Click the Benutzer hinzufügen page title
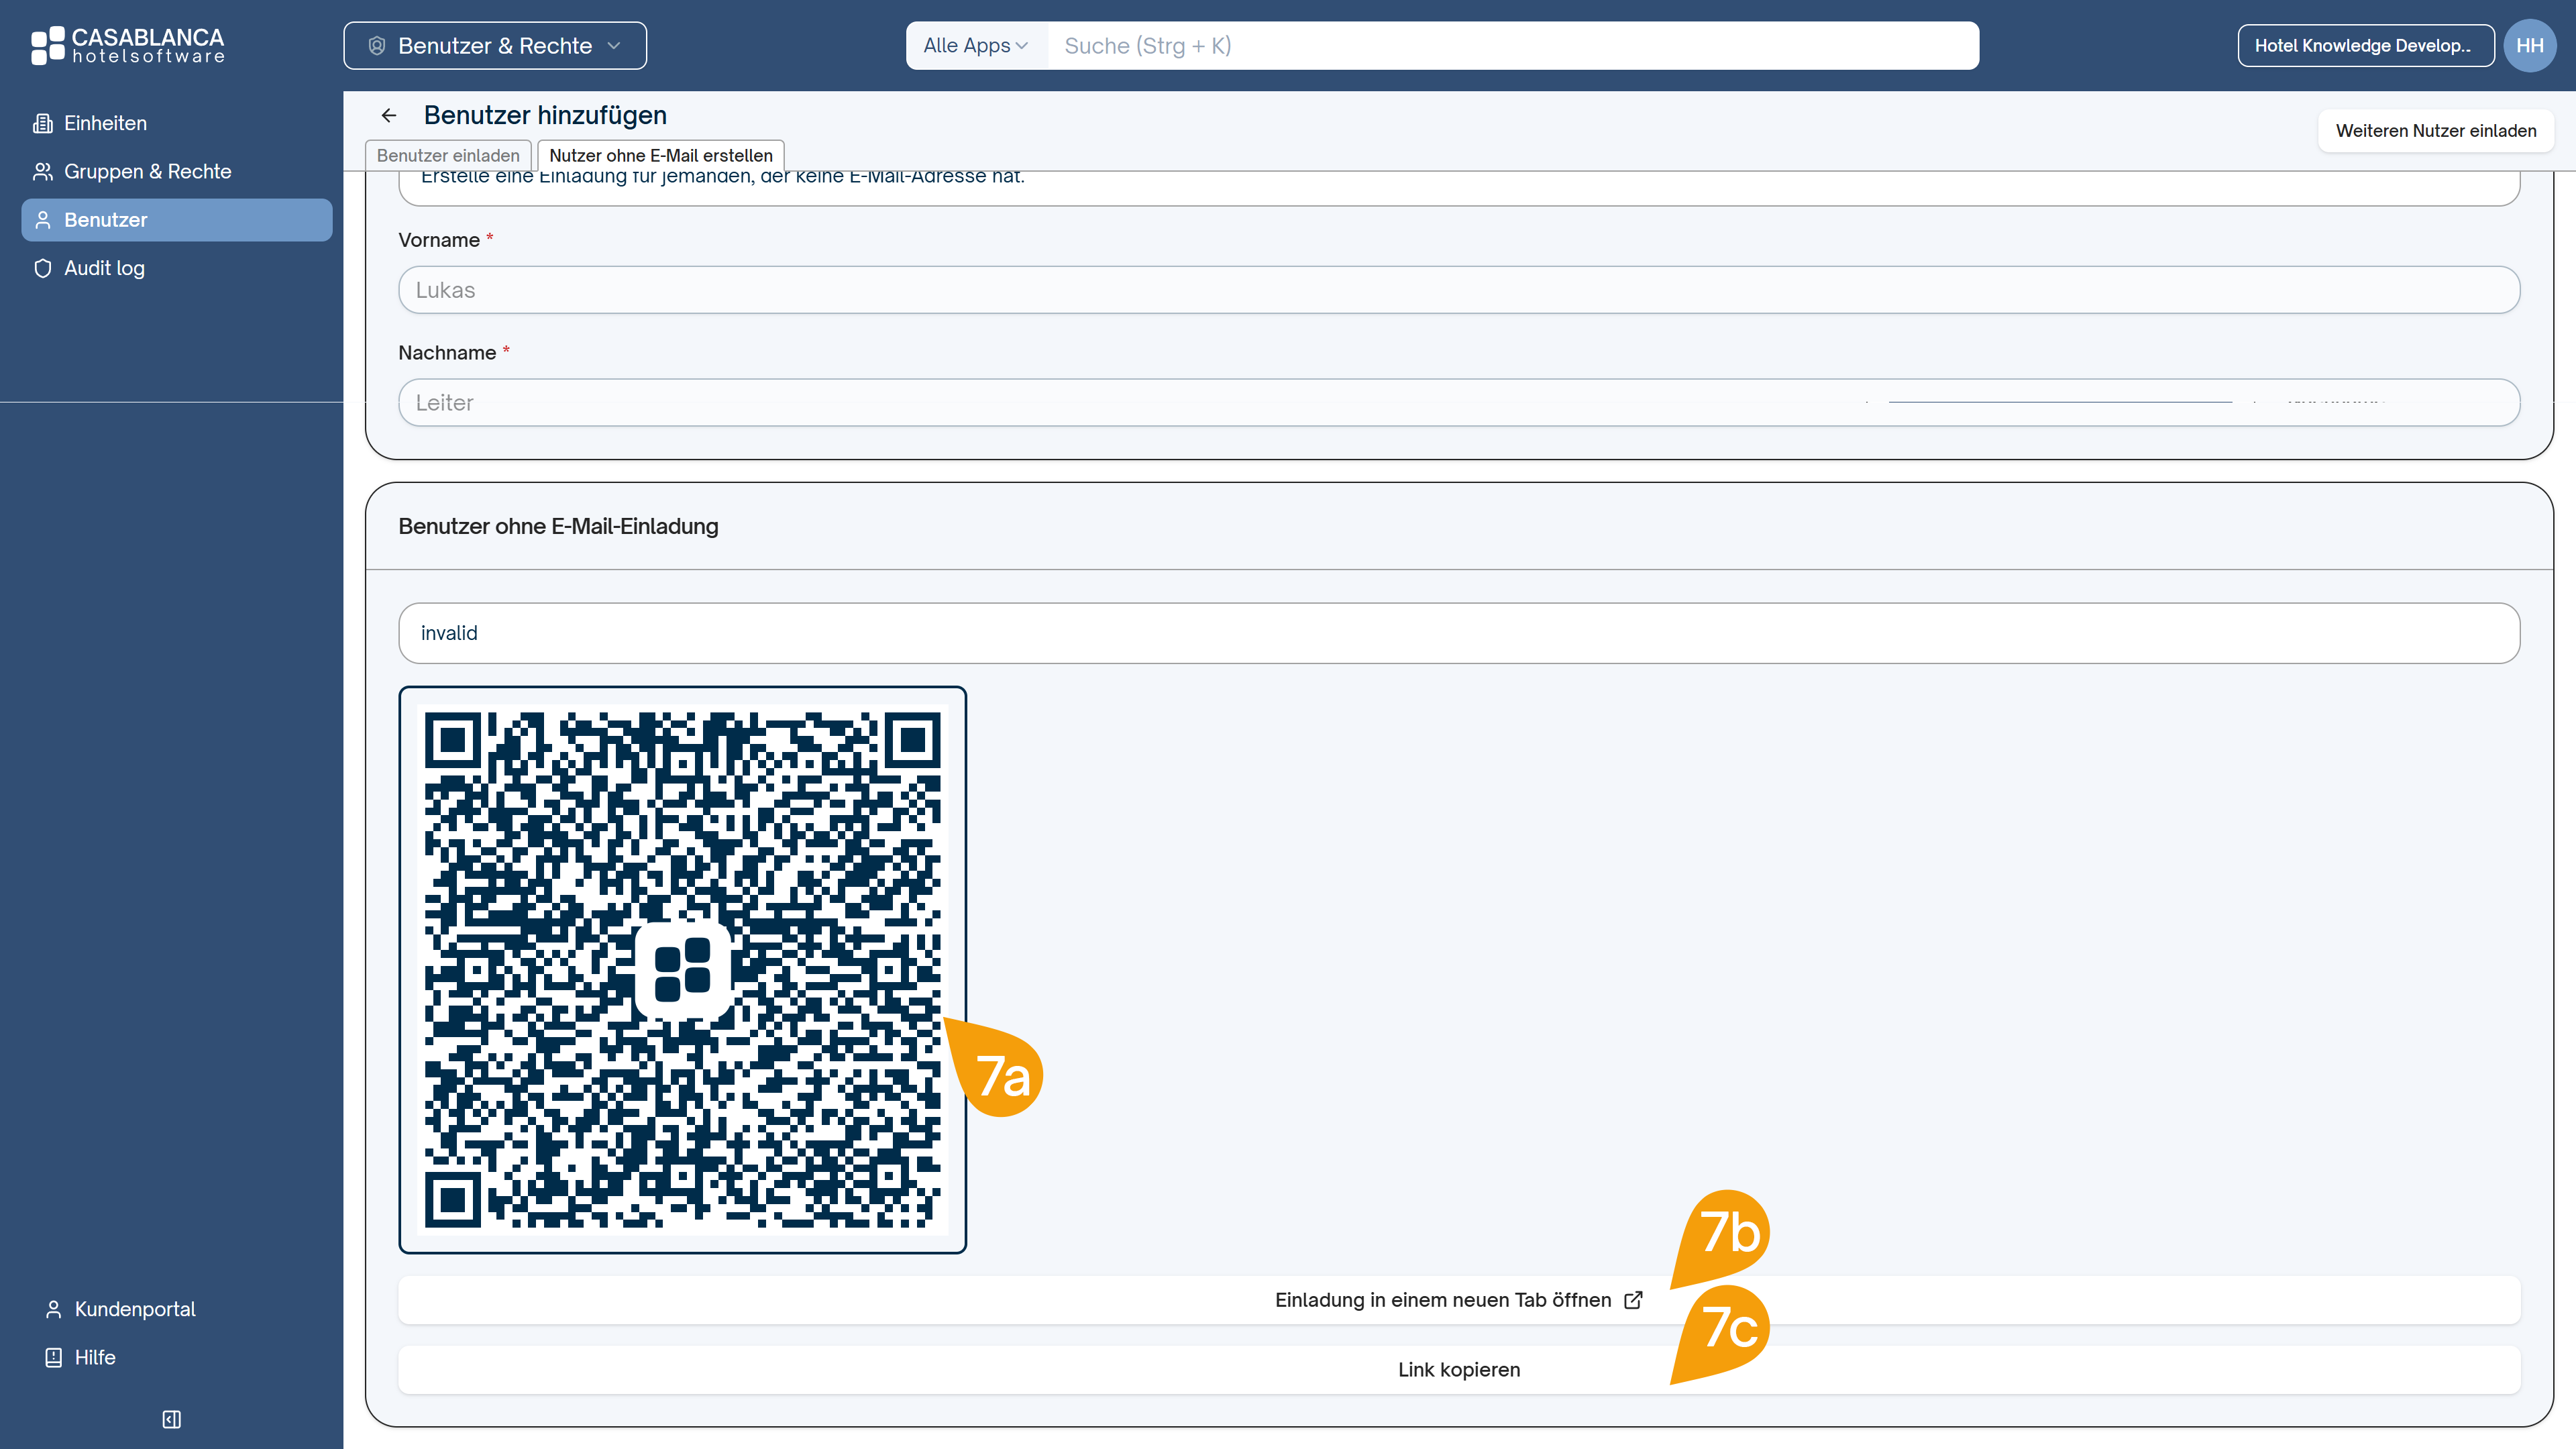The width and height of the screenshot is (2576, 1449). point(545,115)
